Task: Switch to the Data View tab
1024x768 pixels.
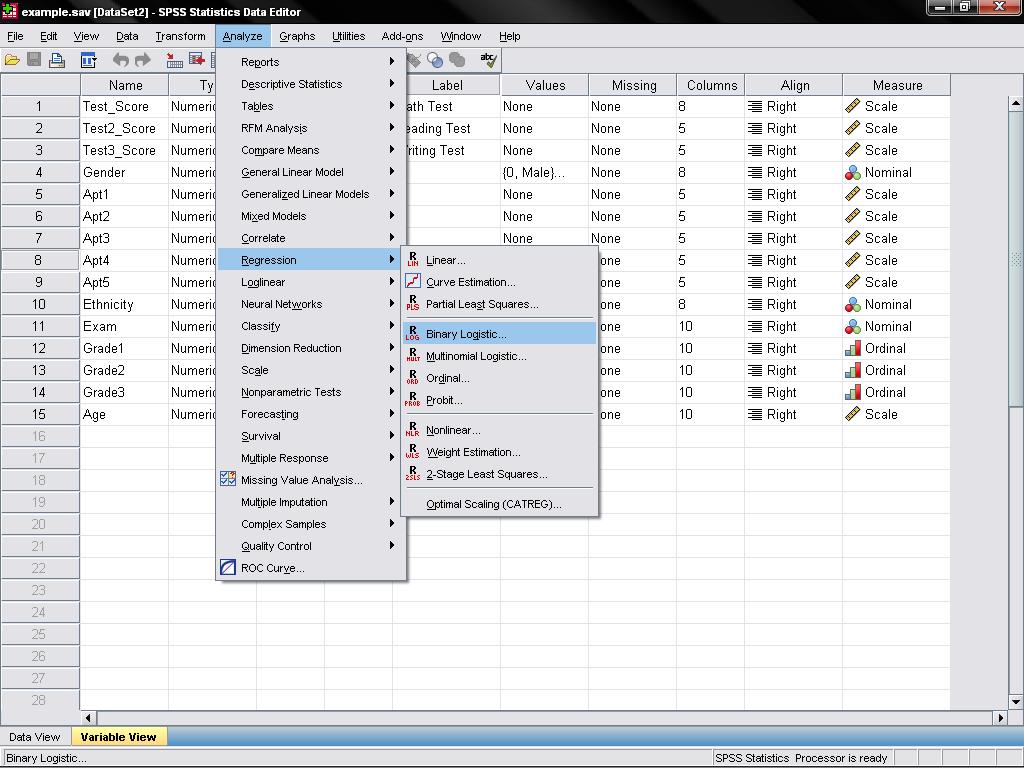Action: [35, 737]
